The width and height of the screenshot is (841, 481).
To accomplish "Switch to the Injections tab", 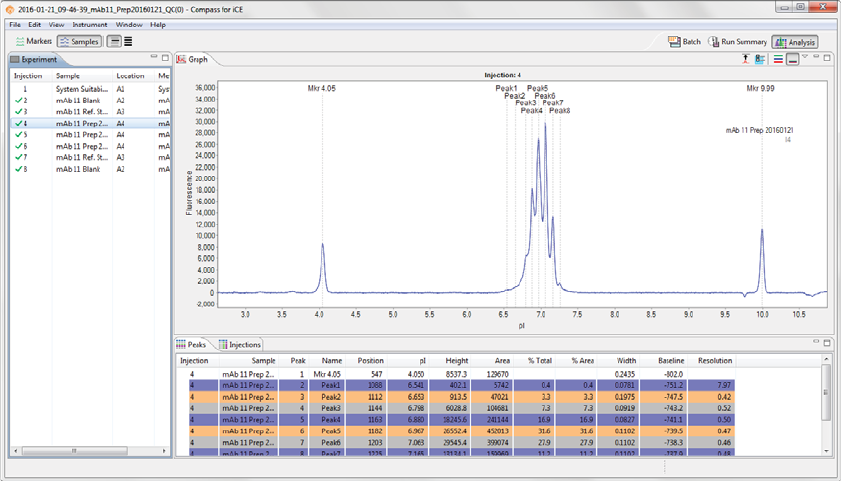I will pos(239,345).
